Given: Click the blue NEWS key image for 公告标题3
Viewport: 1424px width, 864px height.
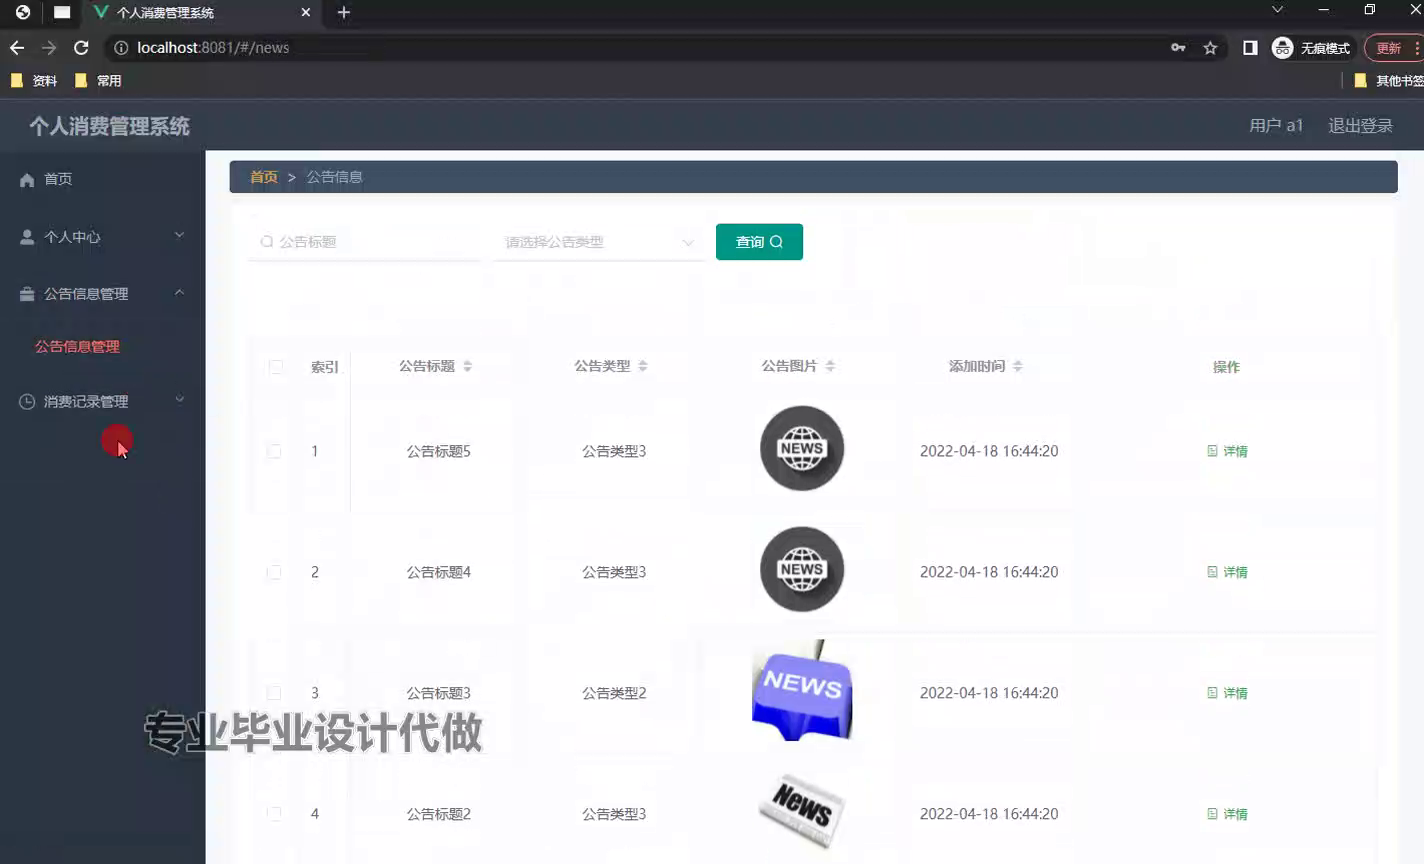Looking at the screenshot, I should click(802, 691).
